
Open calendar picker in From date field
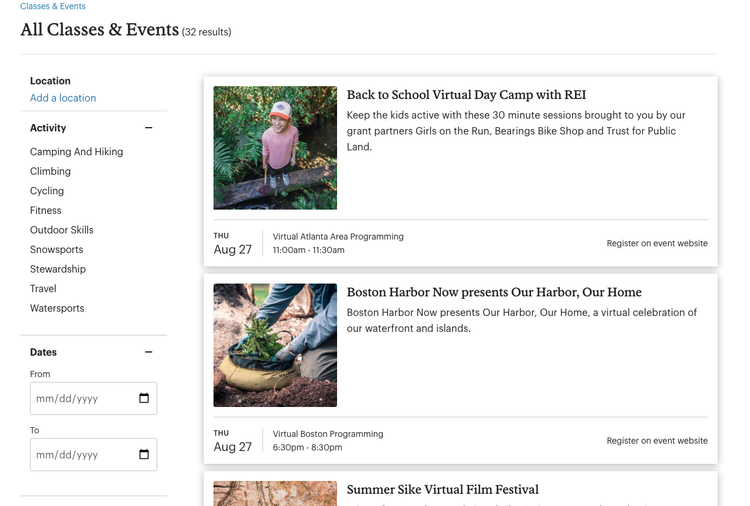144,398
